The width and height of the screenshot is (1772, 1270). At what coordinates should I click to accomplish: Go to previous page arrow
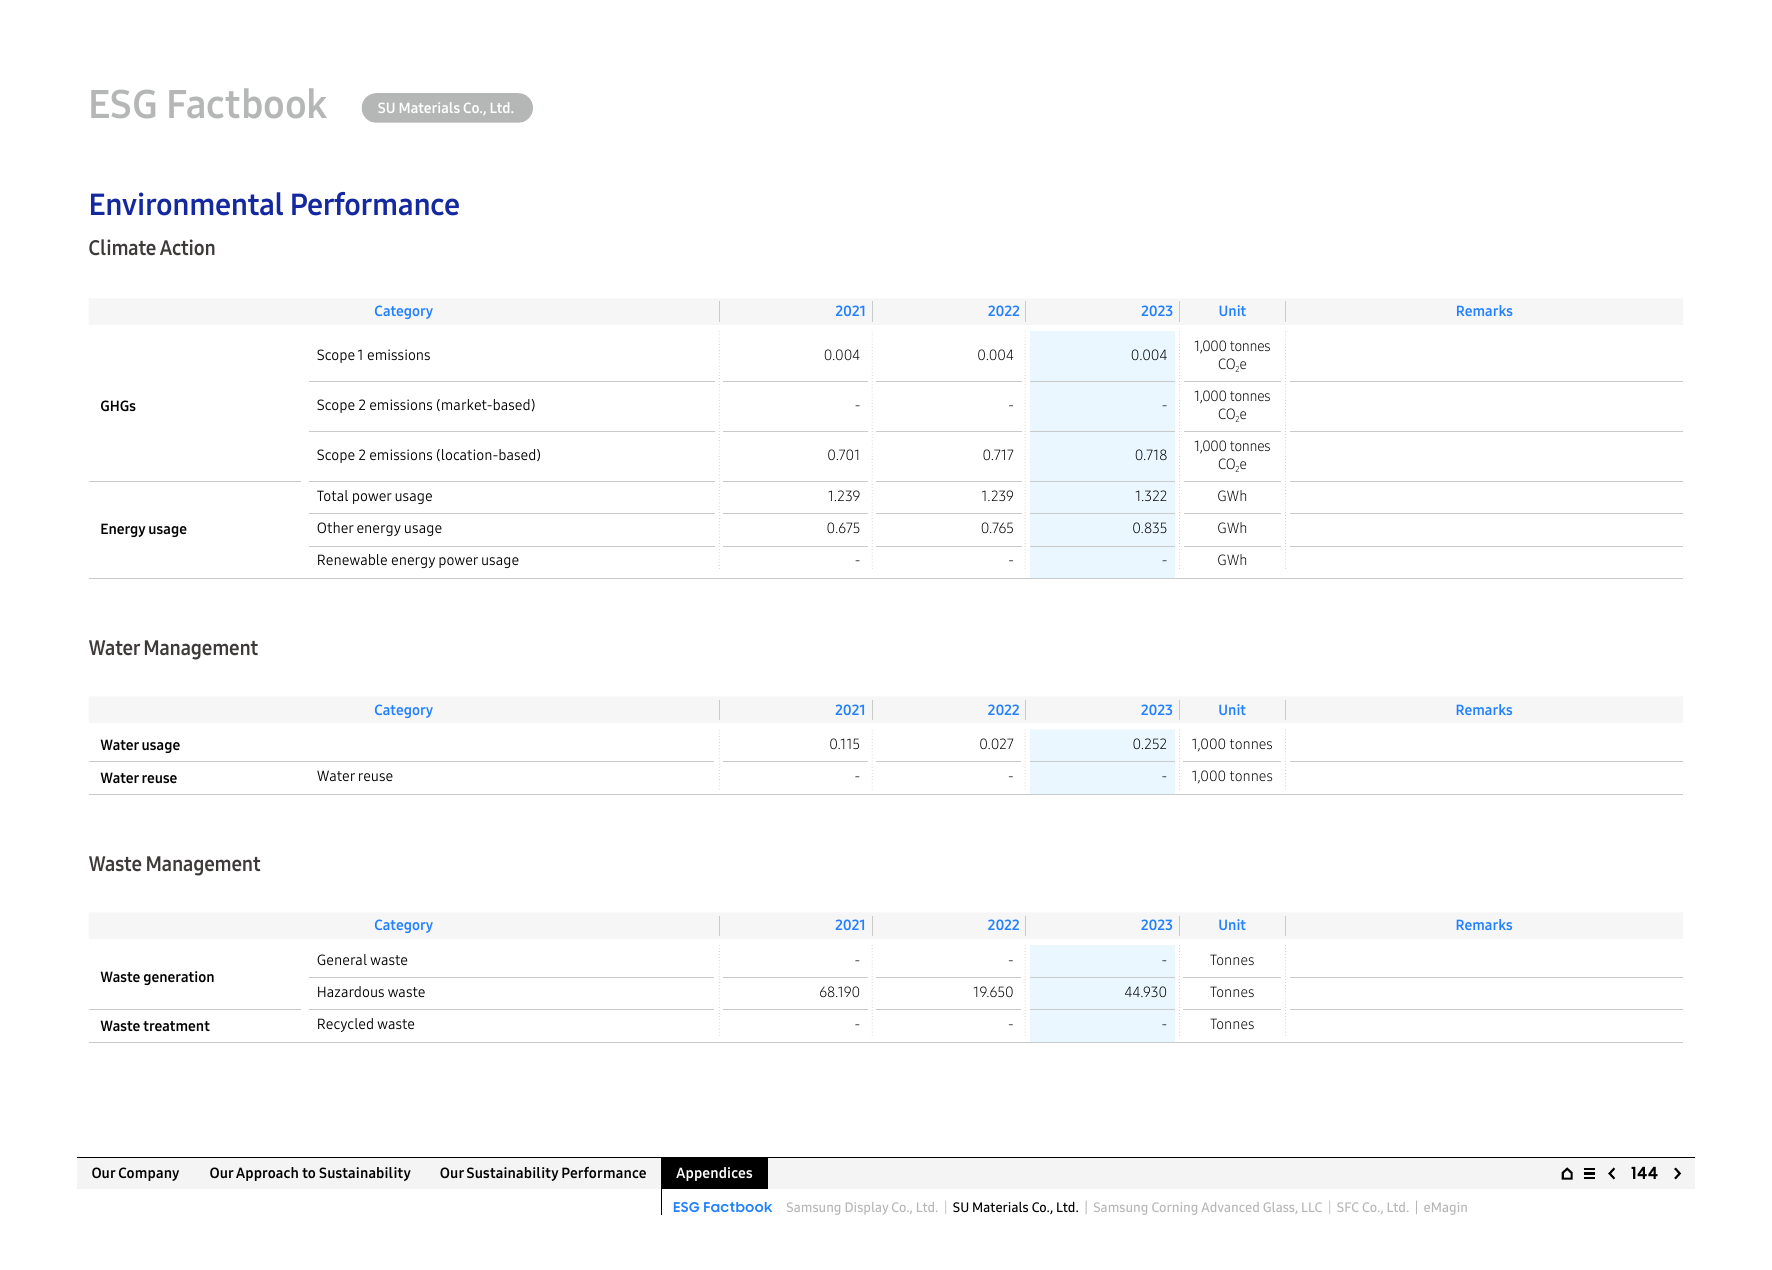tap(1612, 1174)
